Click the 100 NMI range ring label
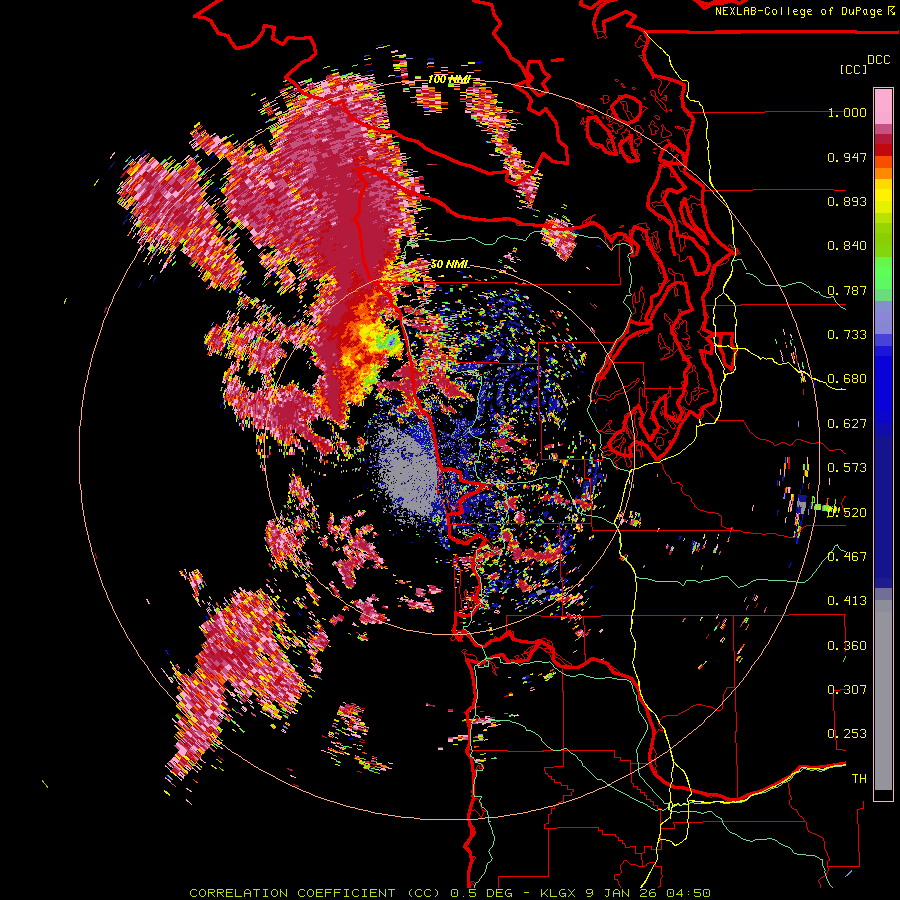This screenshot has height=900, width=900. click(449, 79)
